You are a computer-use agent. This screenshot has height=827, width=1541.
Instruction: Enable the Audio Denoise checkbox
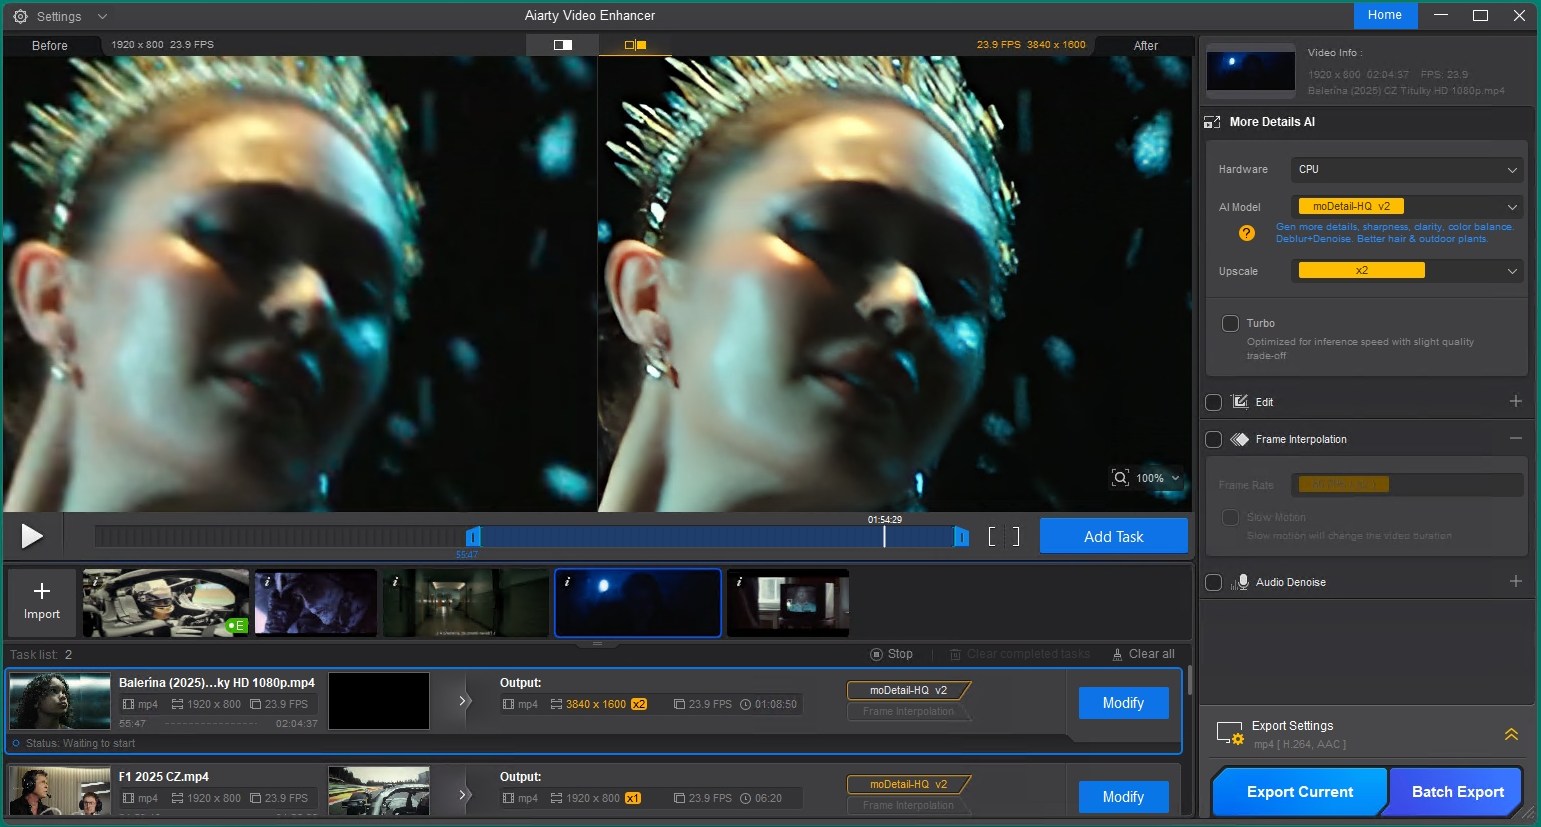click(1213, 582)
